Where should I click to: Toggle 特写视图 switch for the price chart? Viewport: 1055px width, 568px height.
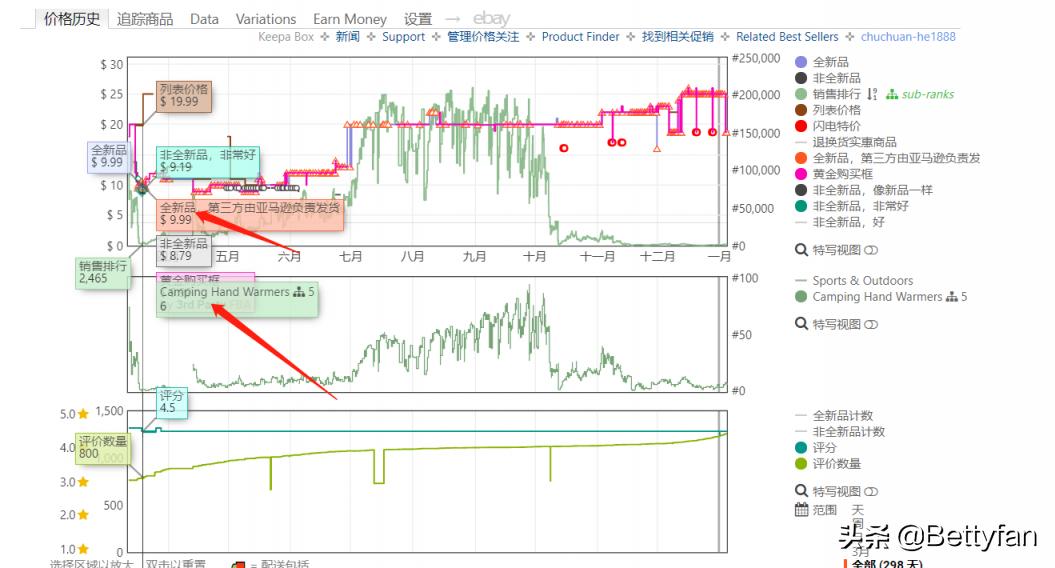871,250
